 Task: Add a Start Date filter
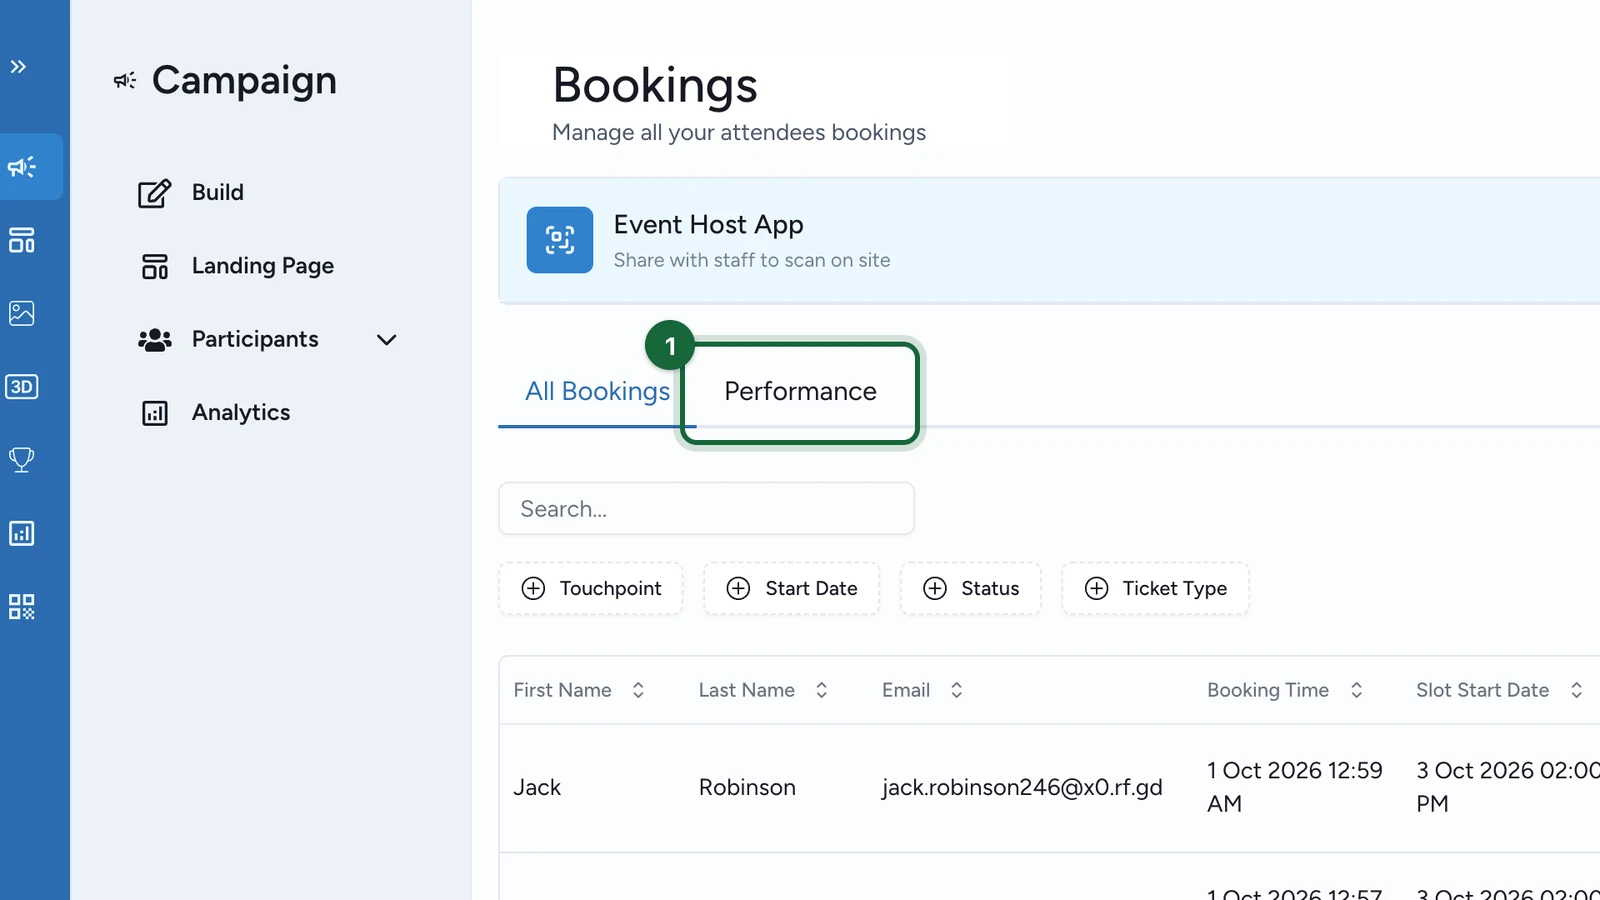click(x=791, y=589)
